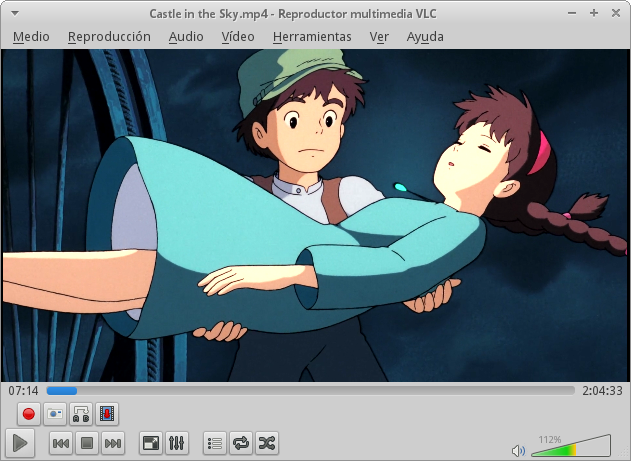631x461 pixels.
Task: Open the Medio menu
Action: (x=31, y=37)
